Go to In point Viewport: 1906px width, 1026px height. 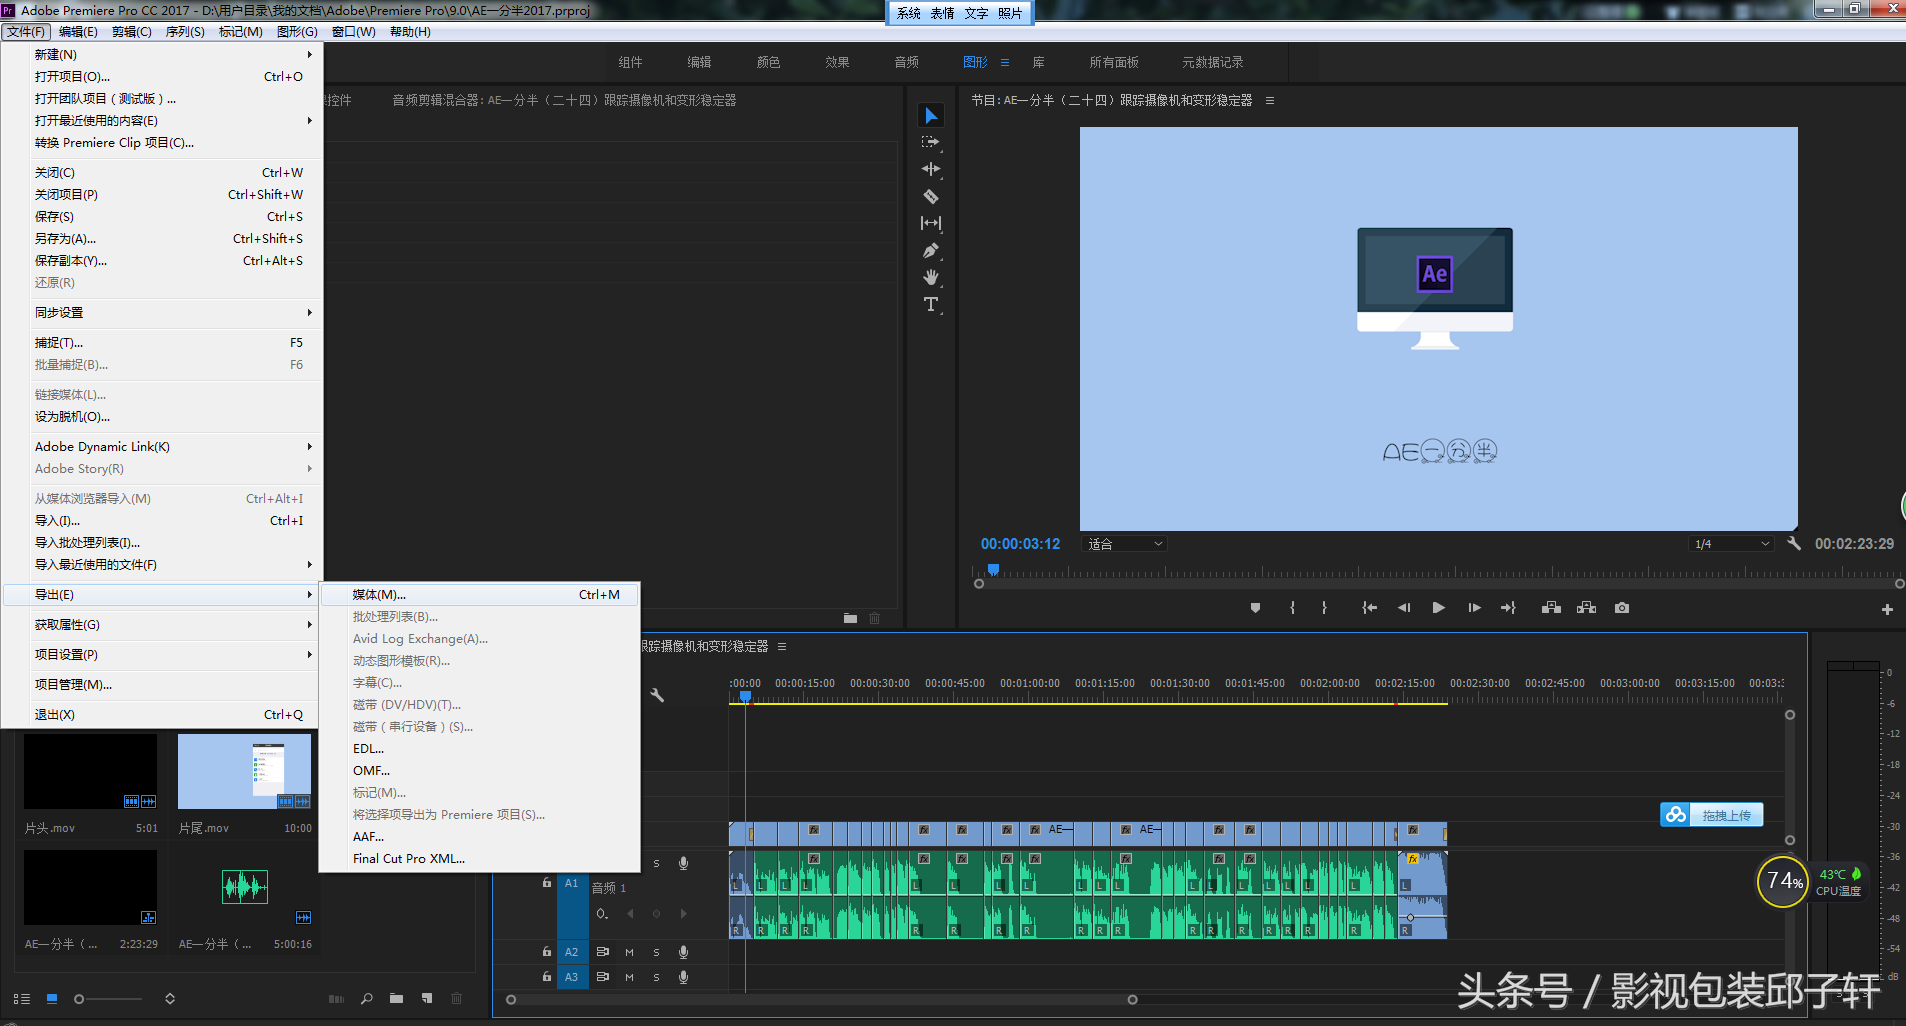pos(1369,608)
